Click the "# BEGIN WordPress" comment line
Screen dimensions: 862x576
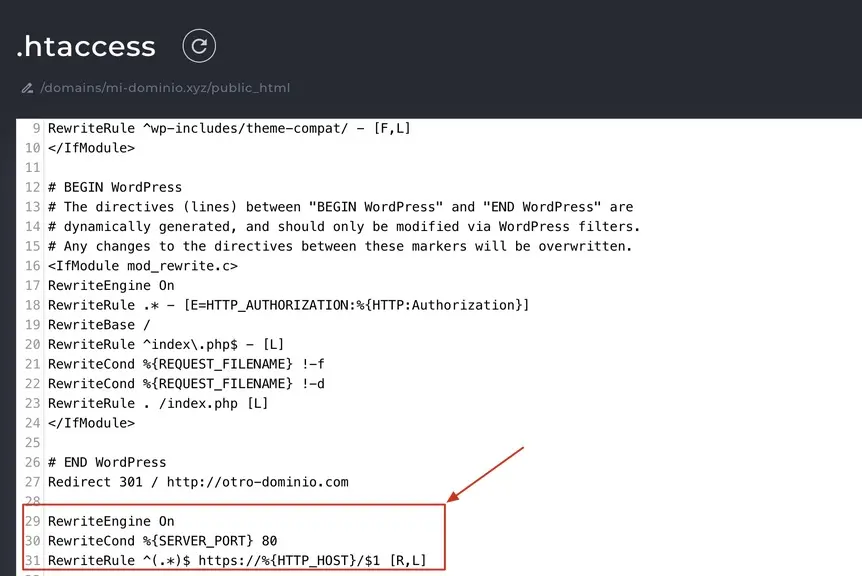(115, 187)
